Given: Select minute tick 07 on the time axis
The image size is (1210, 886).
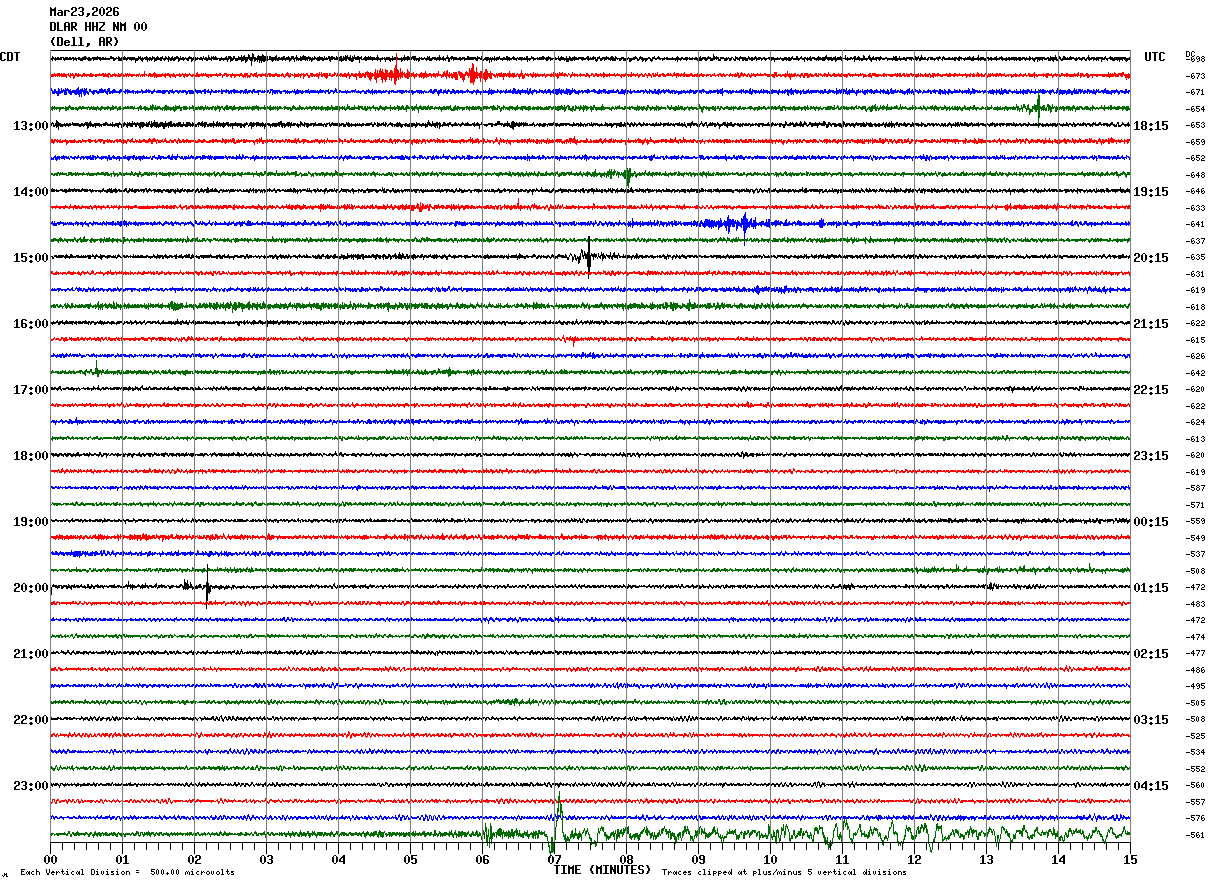Looking at the screenshot, I should [554, 859].
